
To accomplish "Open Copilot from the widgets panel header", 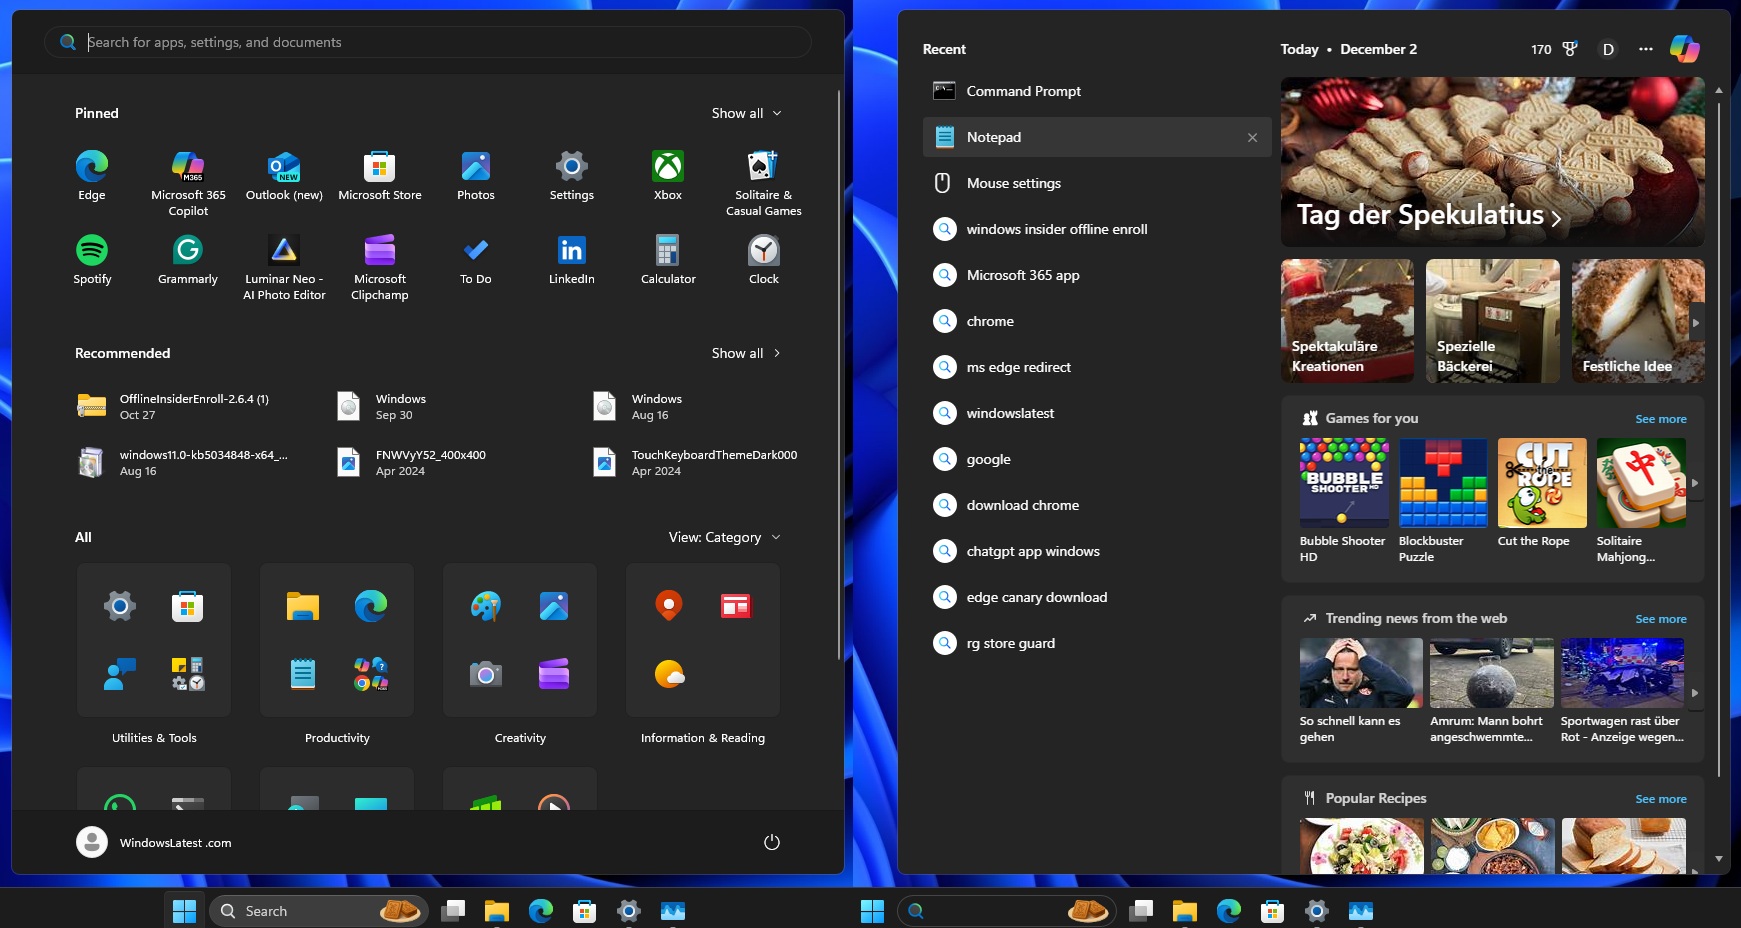I will pyautogui.click(x=1684, y=48).
